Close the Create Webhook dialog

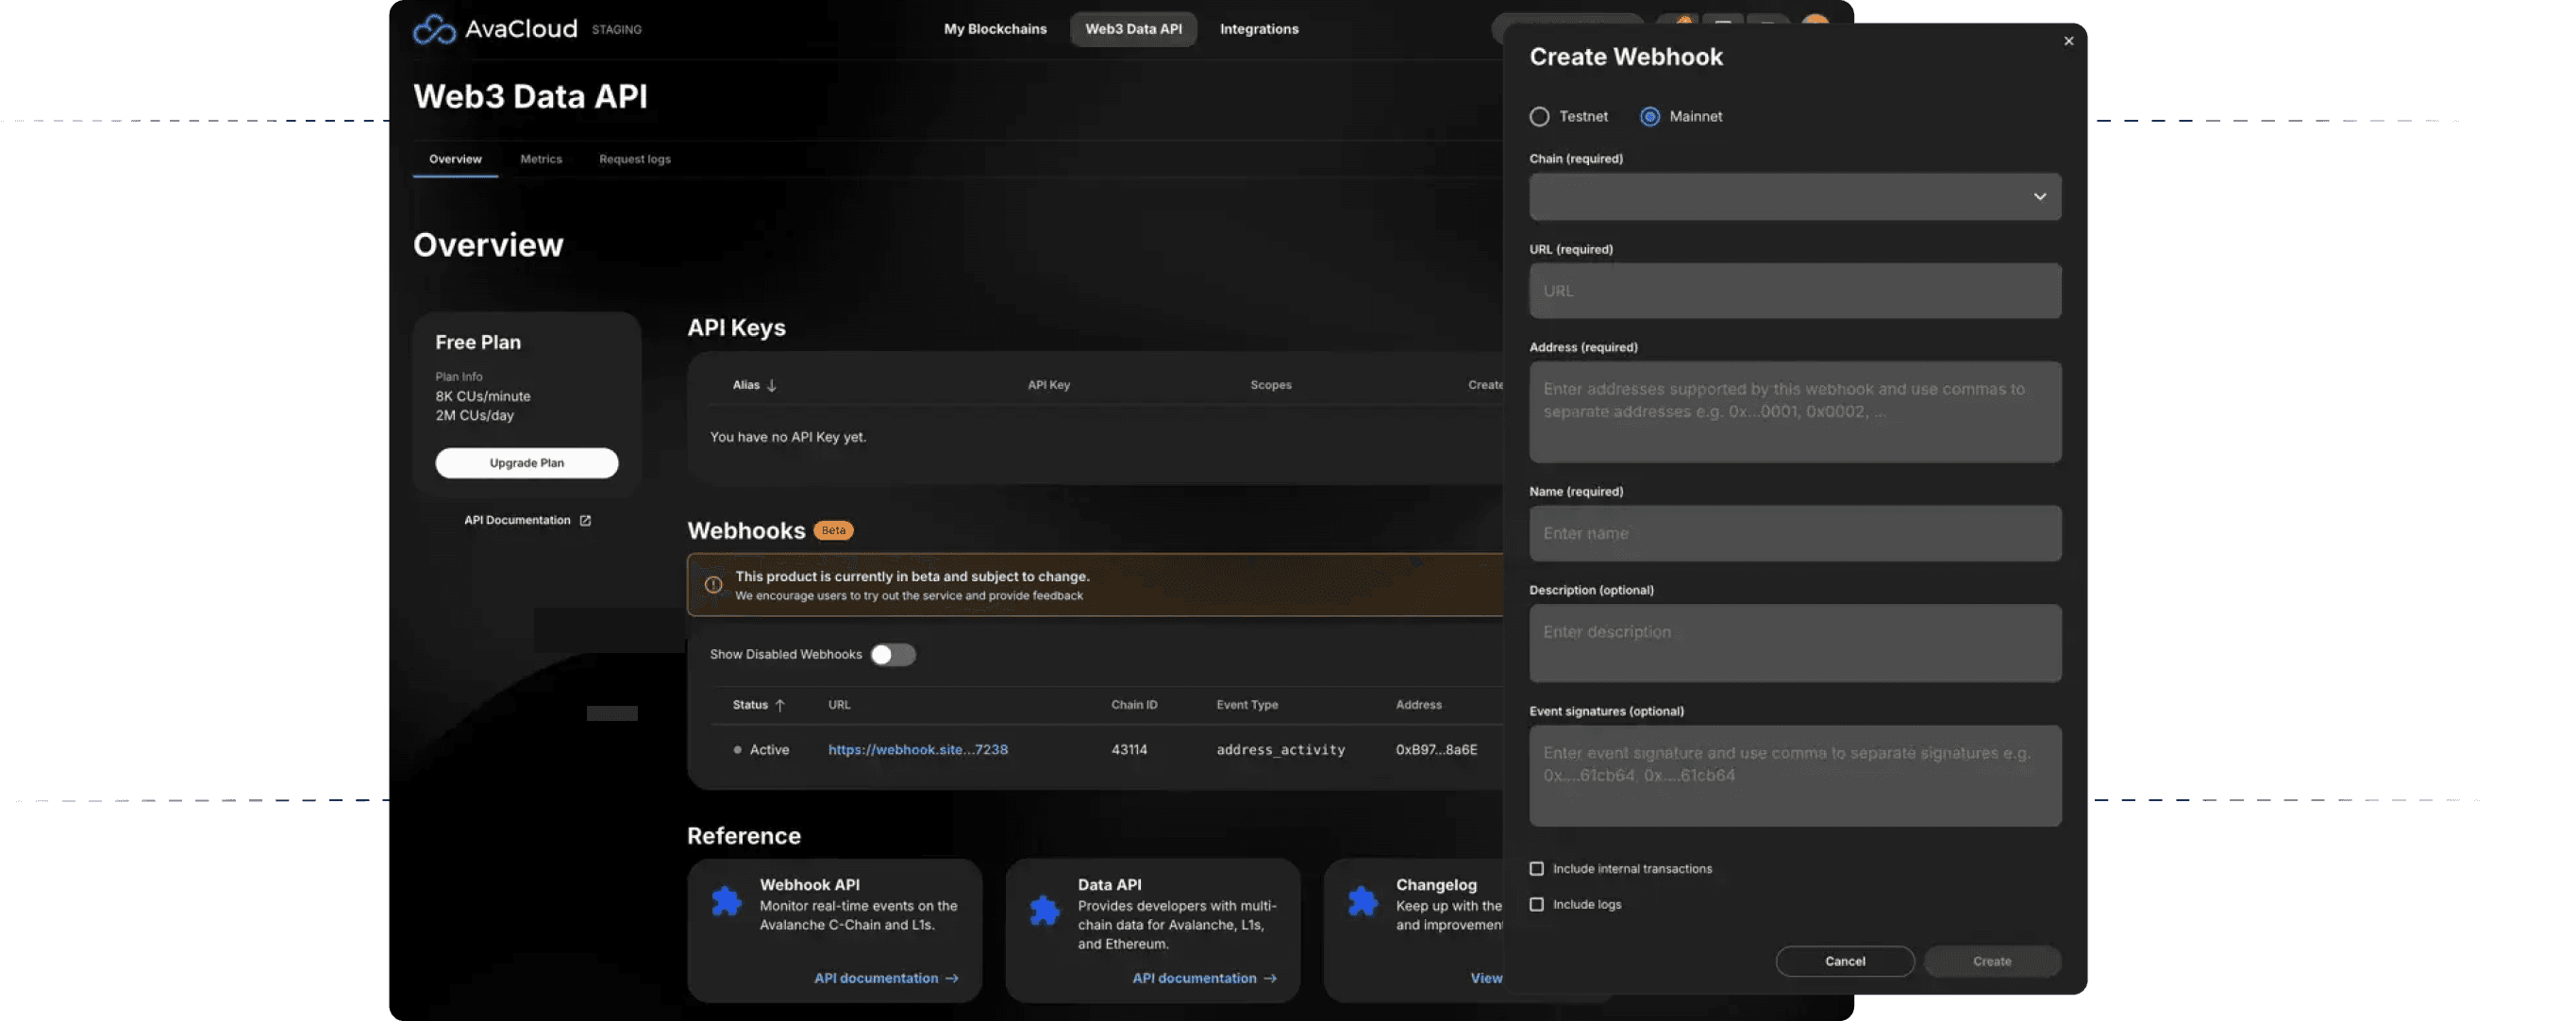click(x=2068, y=41)
